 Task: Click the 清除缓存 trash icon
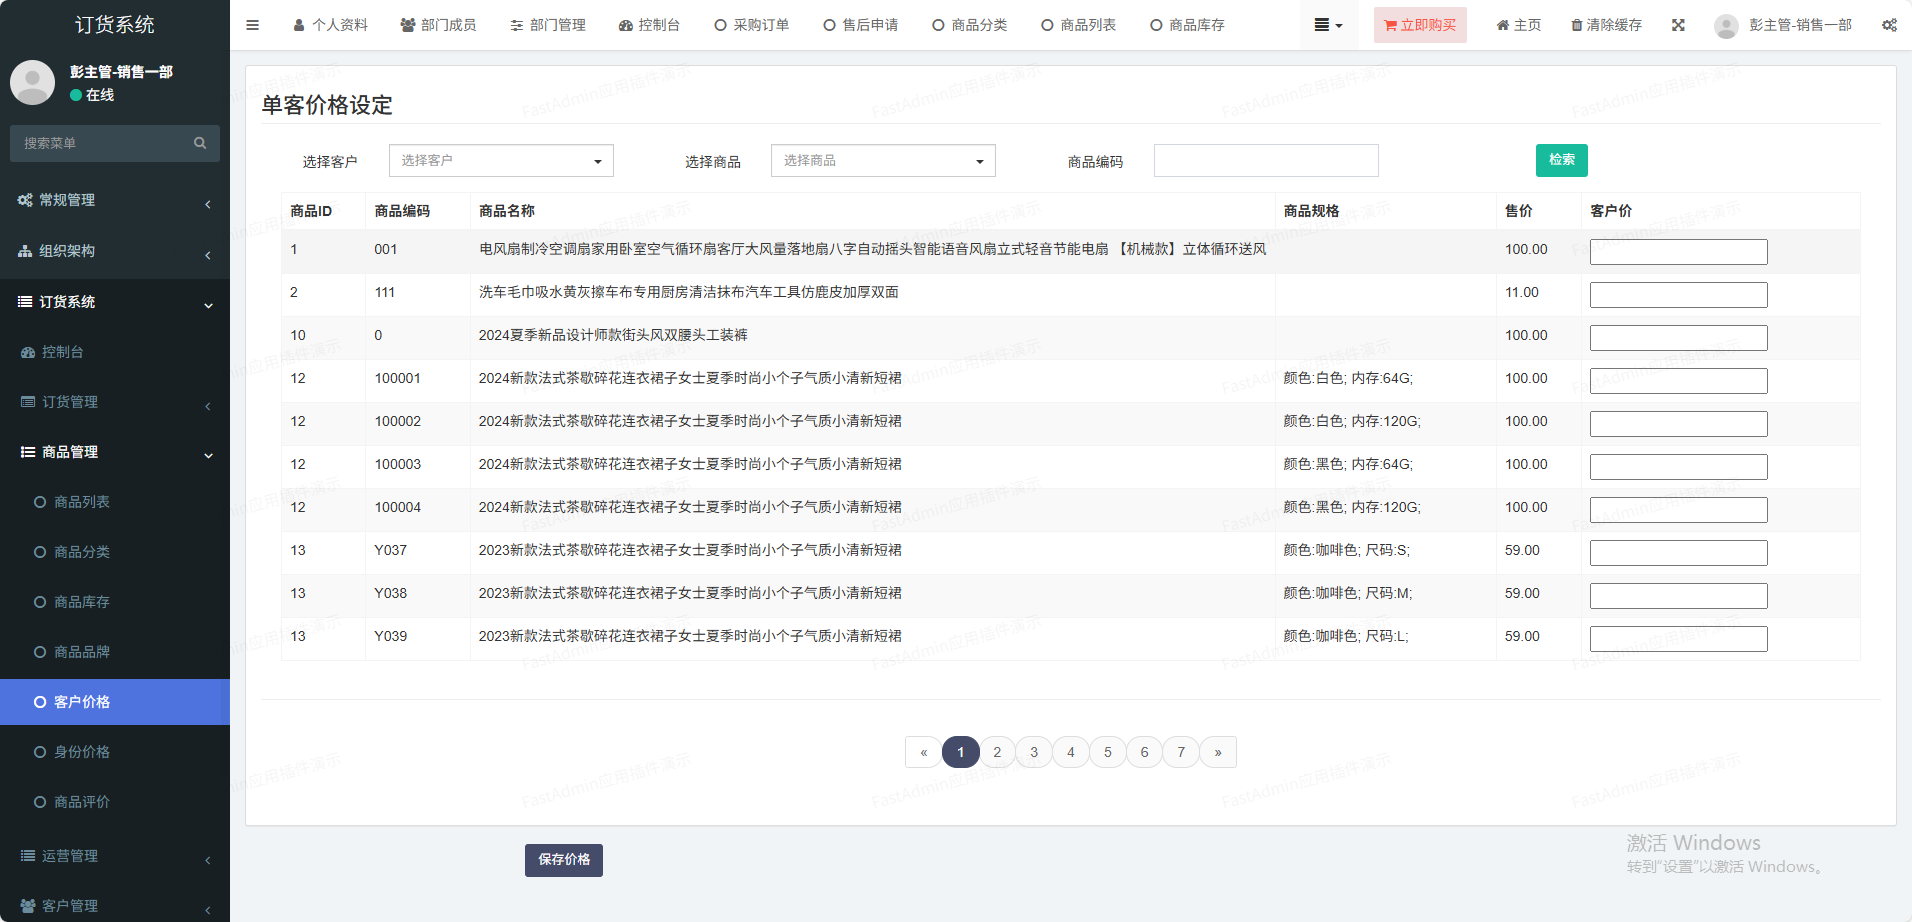point(1606,25)
